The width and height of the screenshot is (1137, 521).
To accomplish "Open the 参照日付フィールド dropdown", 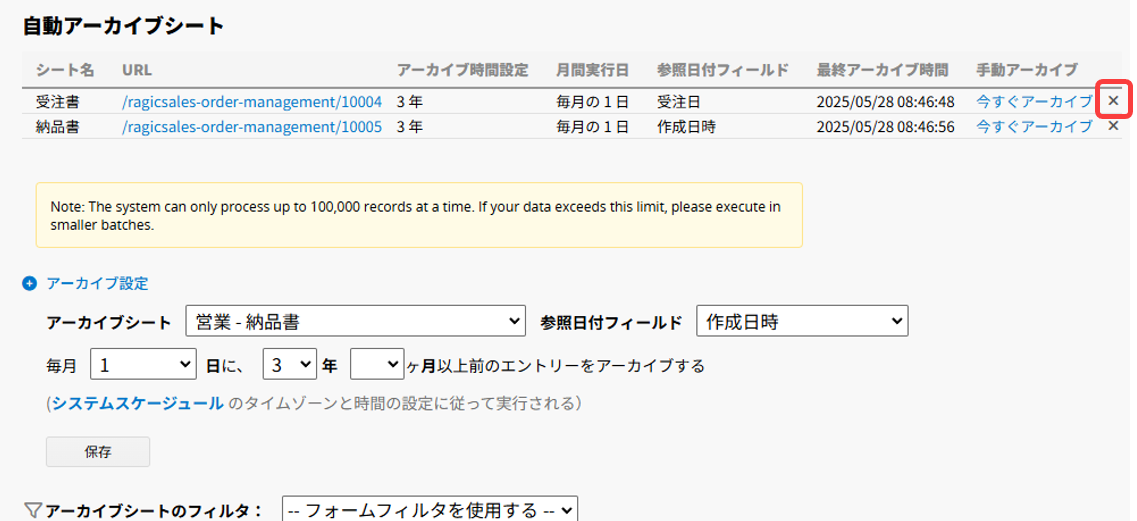I will tap(801, 321).
